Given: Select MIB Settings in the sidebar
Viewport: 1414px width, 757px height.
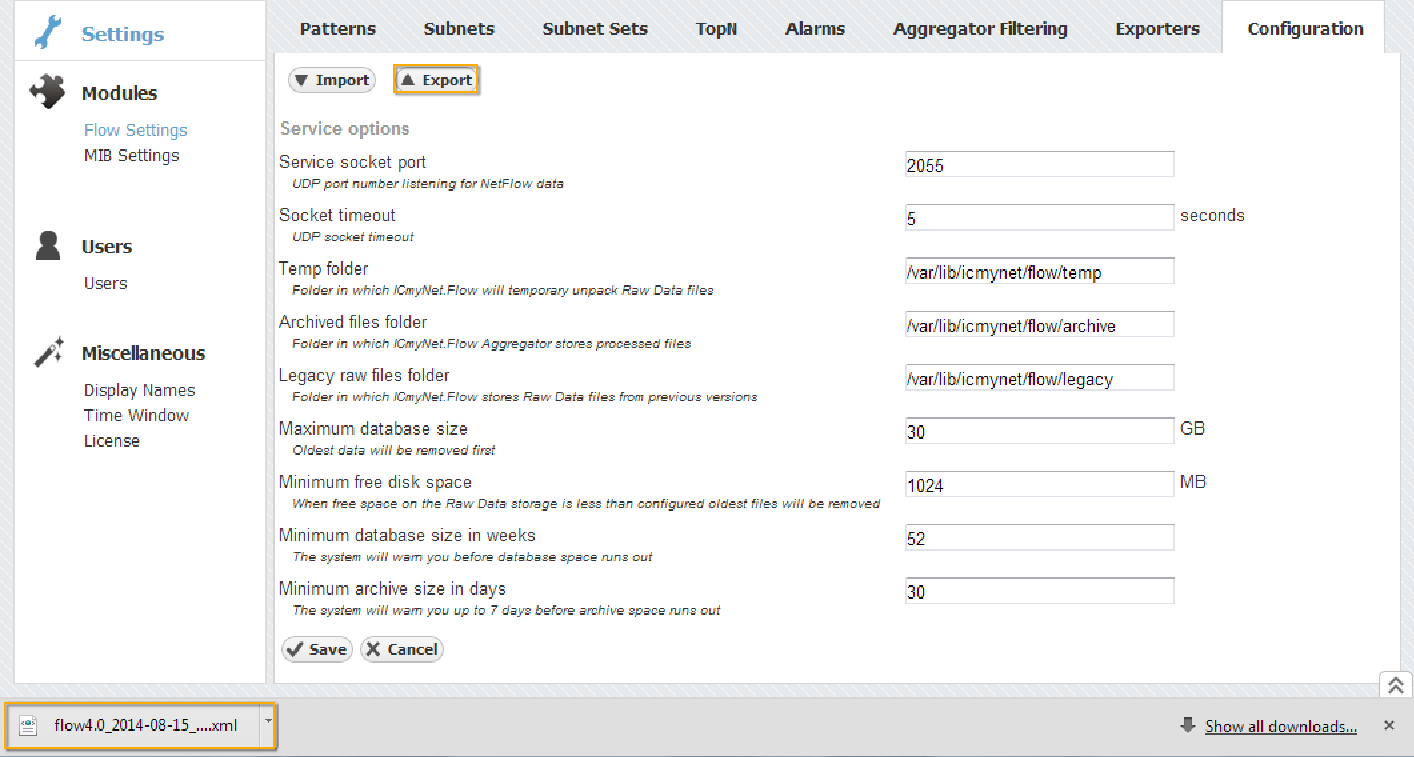Looking at the screenshot, I should point(131,154).
